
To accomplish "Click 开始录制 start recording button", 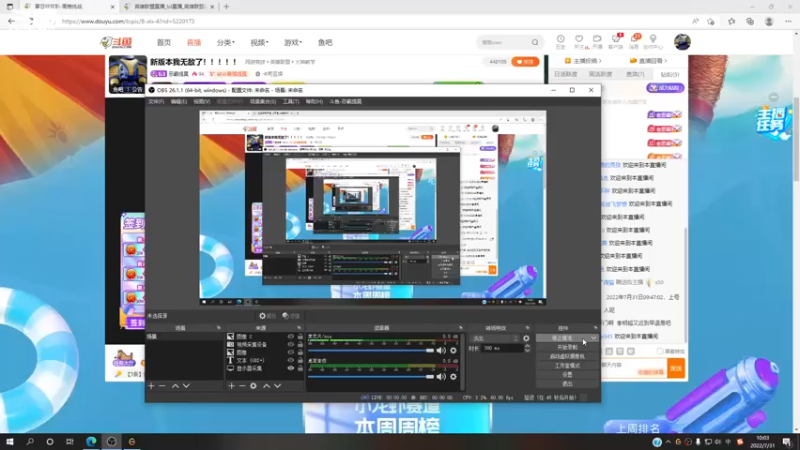I will point(567,347).
